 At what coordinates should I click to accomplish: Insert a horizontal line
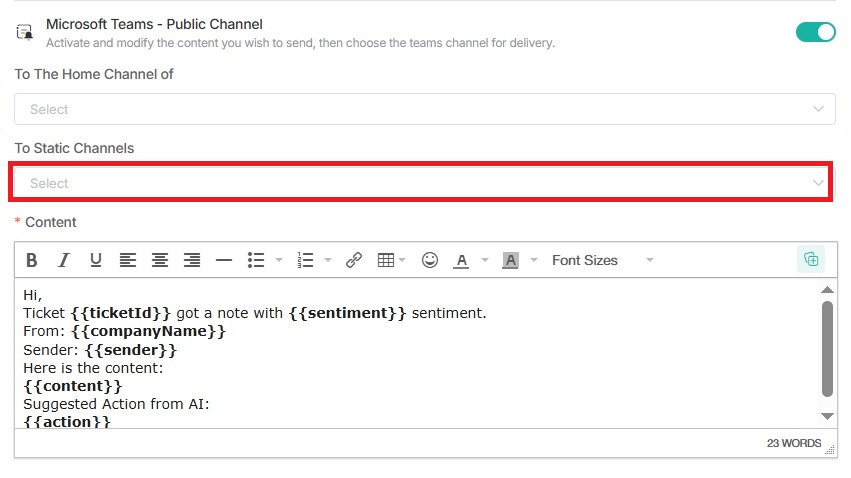(x=224, y=260)
